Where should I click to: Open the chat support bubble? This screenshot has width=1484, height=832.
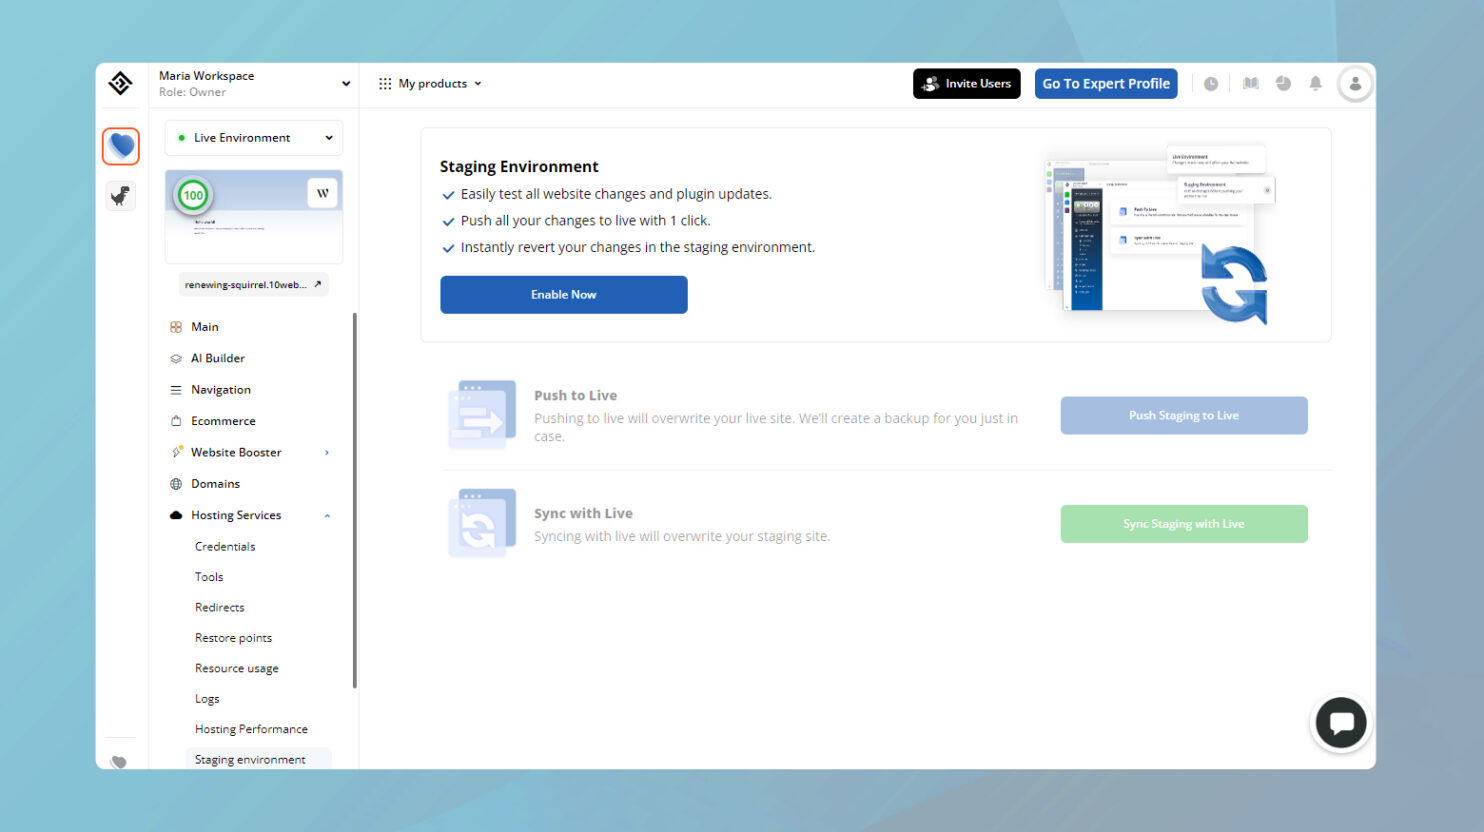click(x=1341, y=722)
